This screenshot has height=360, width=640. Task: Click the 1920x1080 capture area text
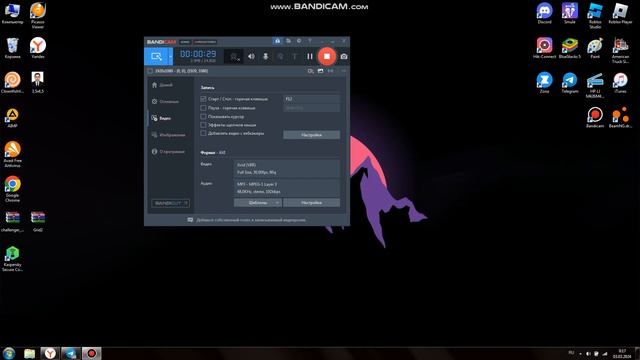tap(181, 71)
